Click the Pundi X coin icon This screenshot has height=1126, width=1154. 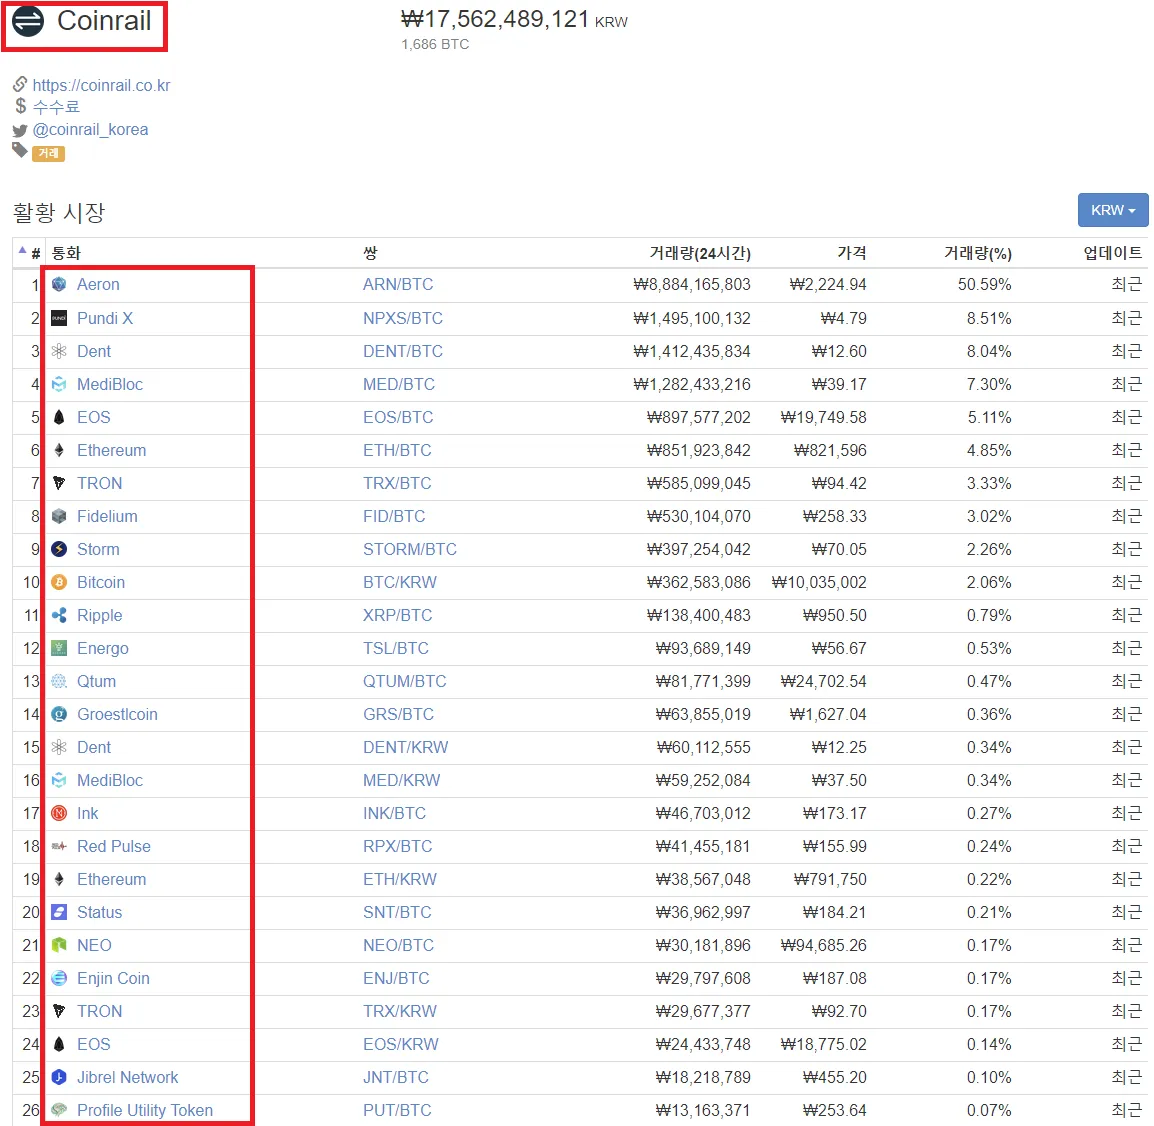[x=60, y=318]
